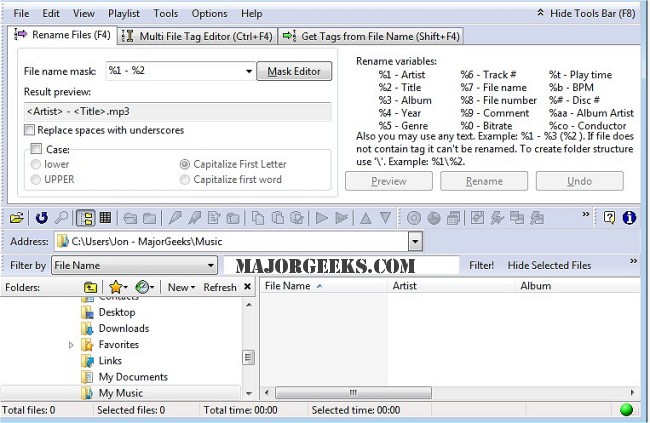Toggle the folder tree view icon
The height and width of the screenshot is (423, 650).
tap(86, 218)
